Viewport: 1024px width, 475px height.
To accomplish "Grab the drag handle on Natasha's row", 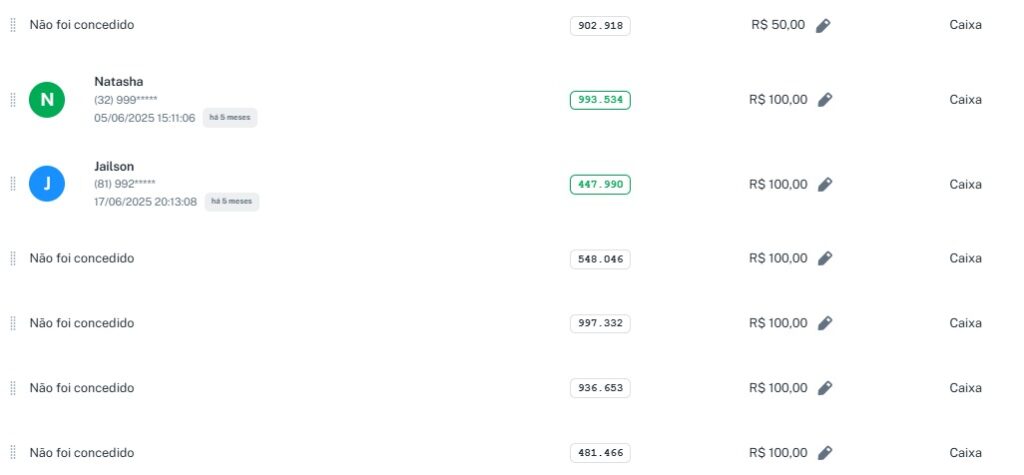I will [x=13, y=100].
